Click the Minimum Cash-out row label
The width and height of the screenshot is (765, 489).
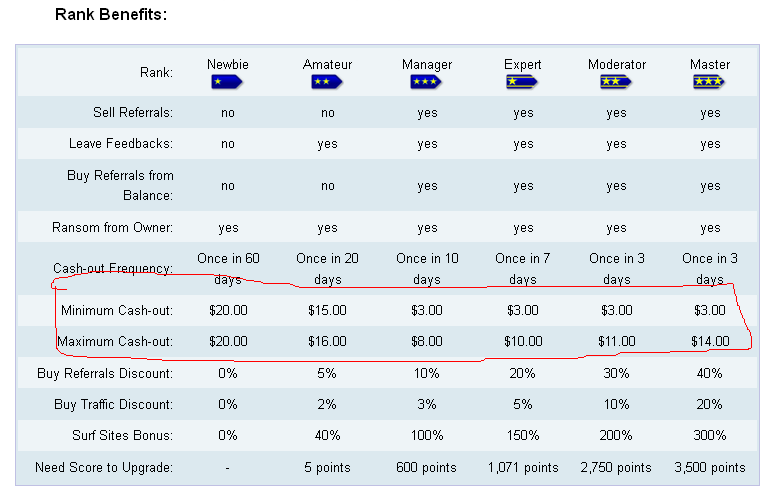coord(116,311)
